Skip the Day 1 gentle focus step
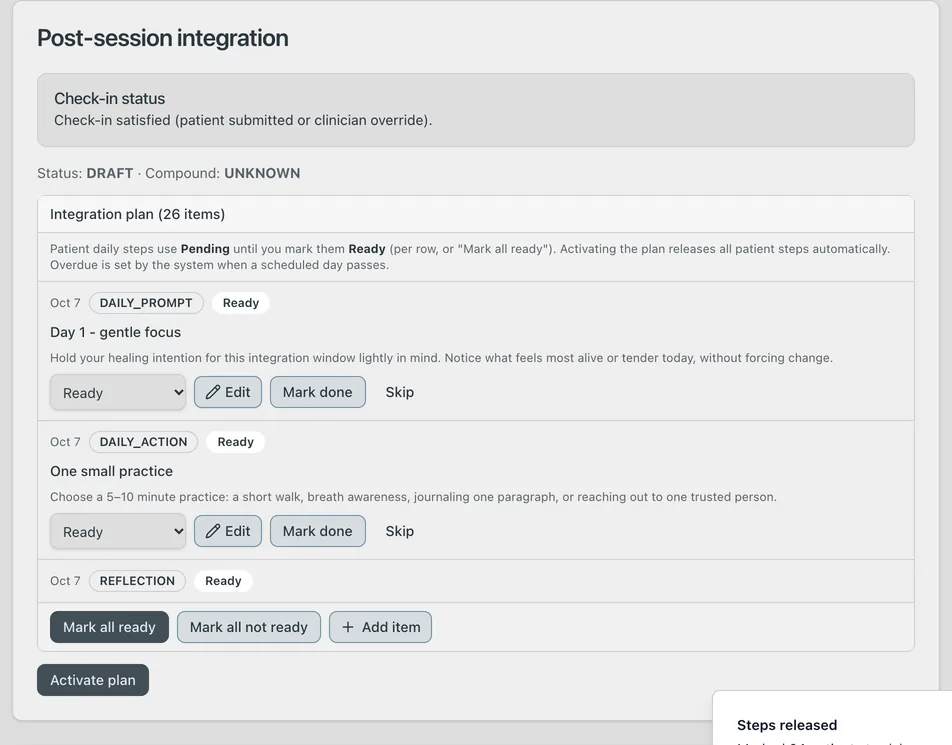This screenshot has height=745, width=952. [400, 392]
